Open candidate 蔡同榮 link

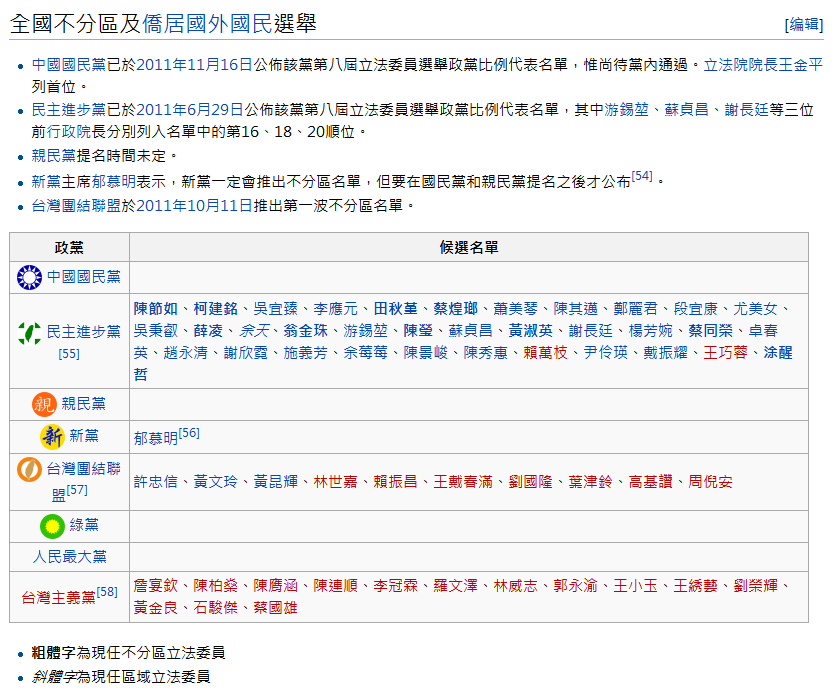click(x=711, y=331)
